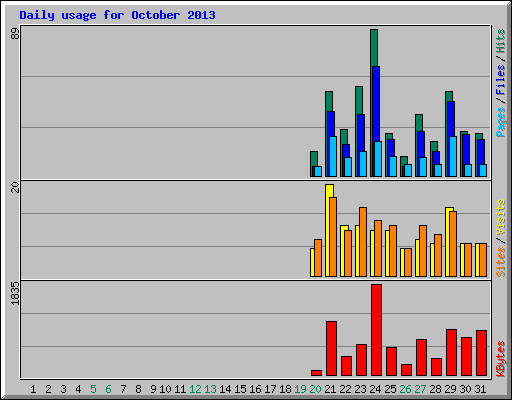Screen dimensions: 512x400
Task: Click green weekend day label 6
Action: [108, 389]
